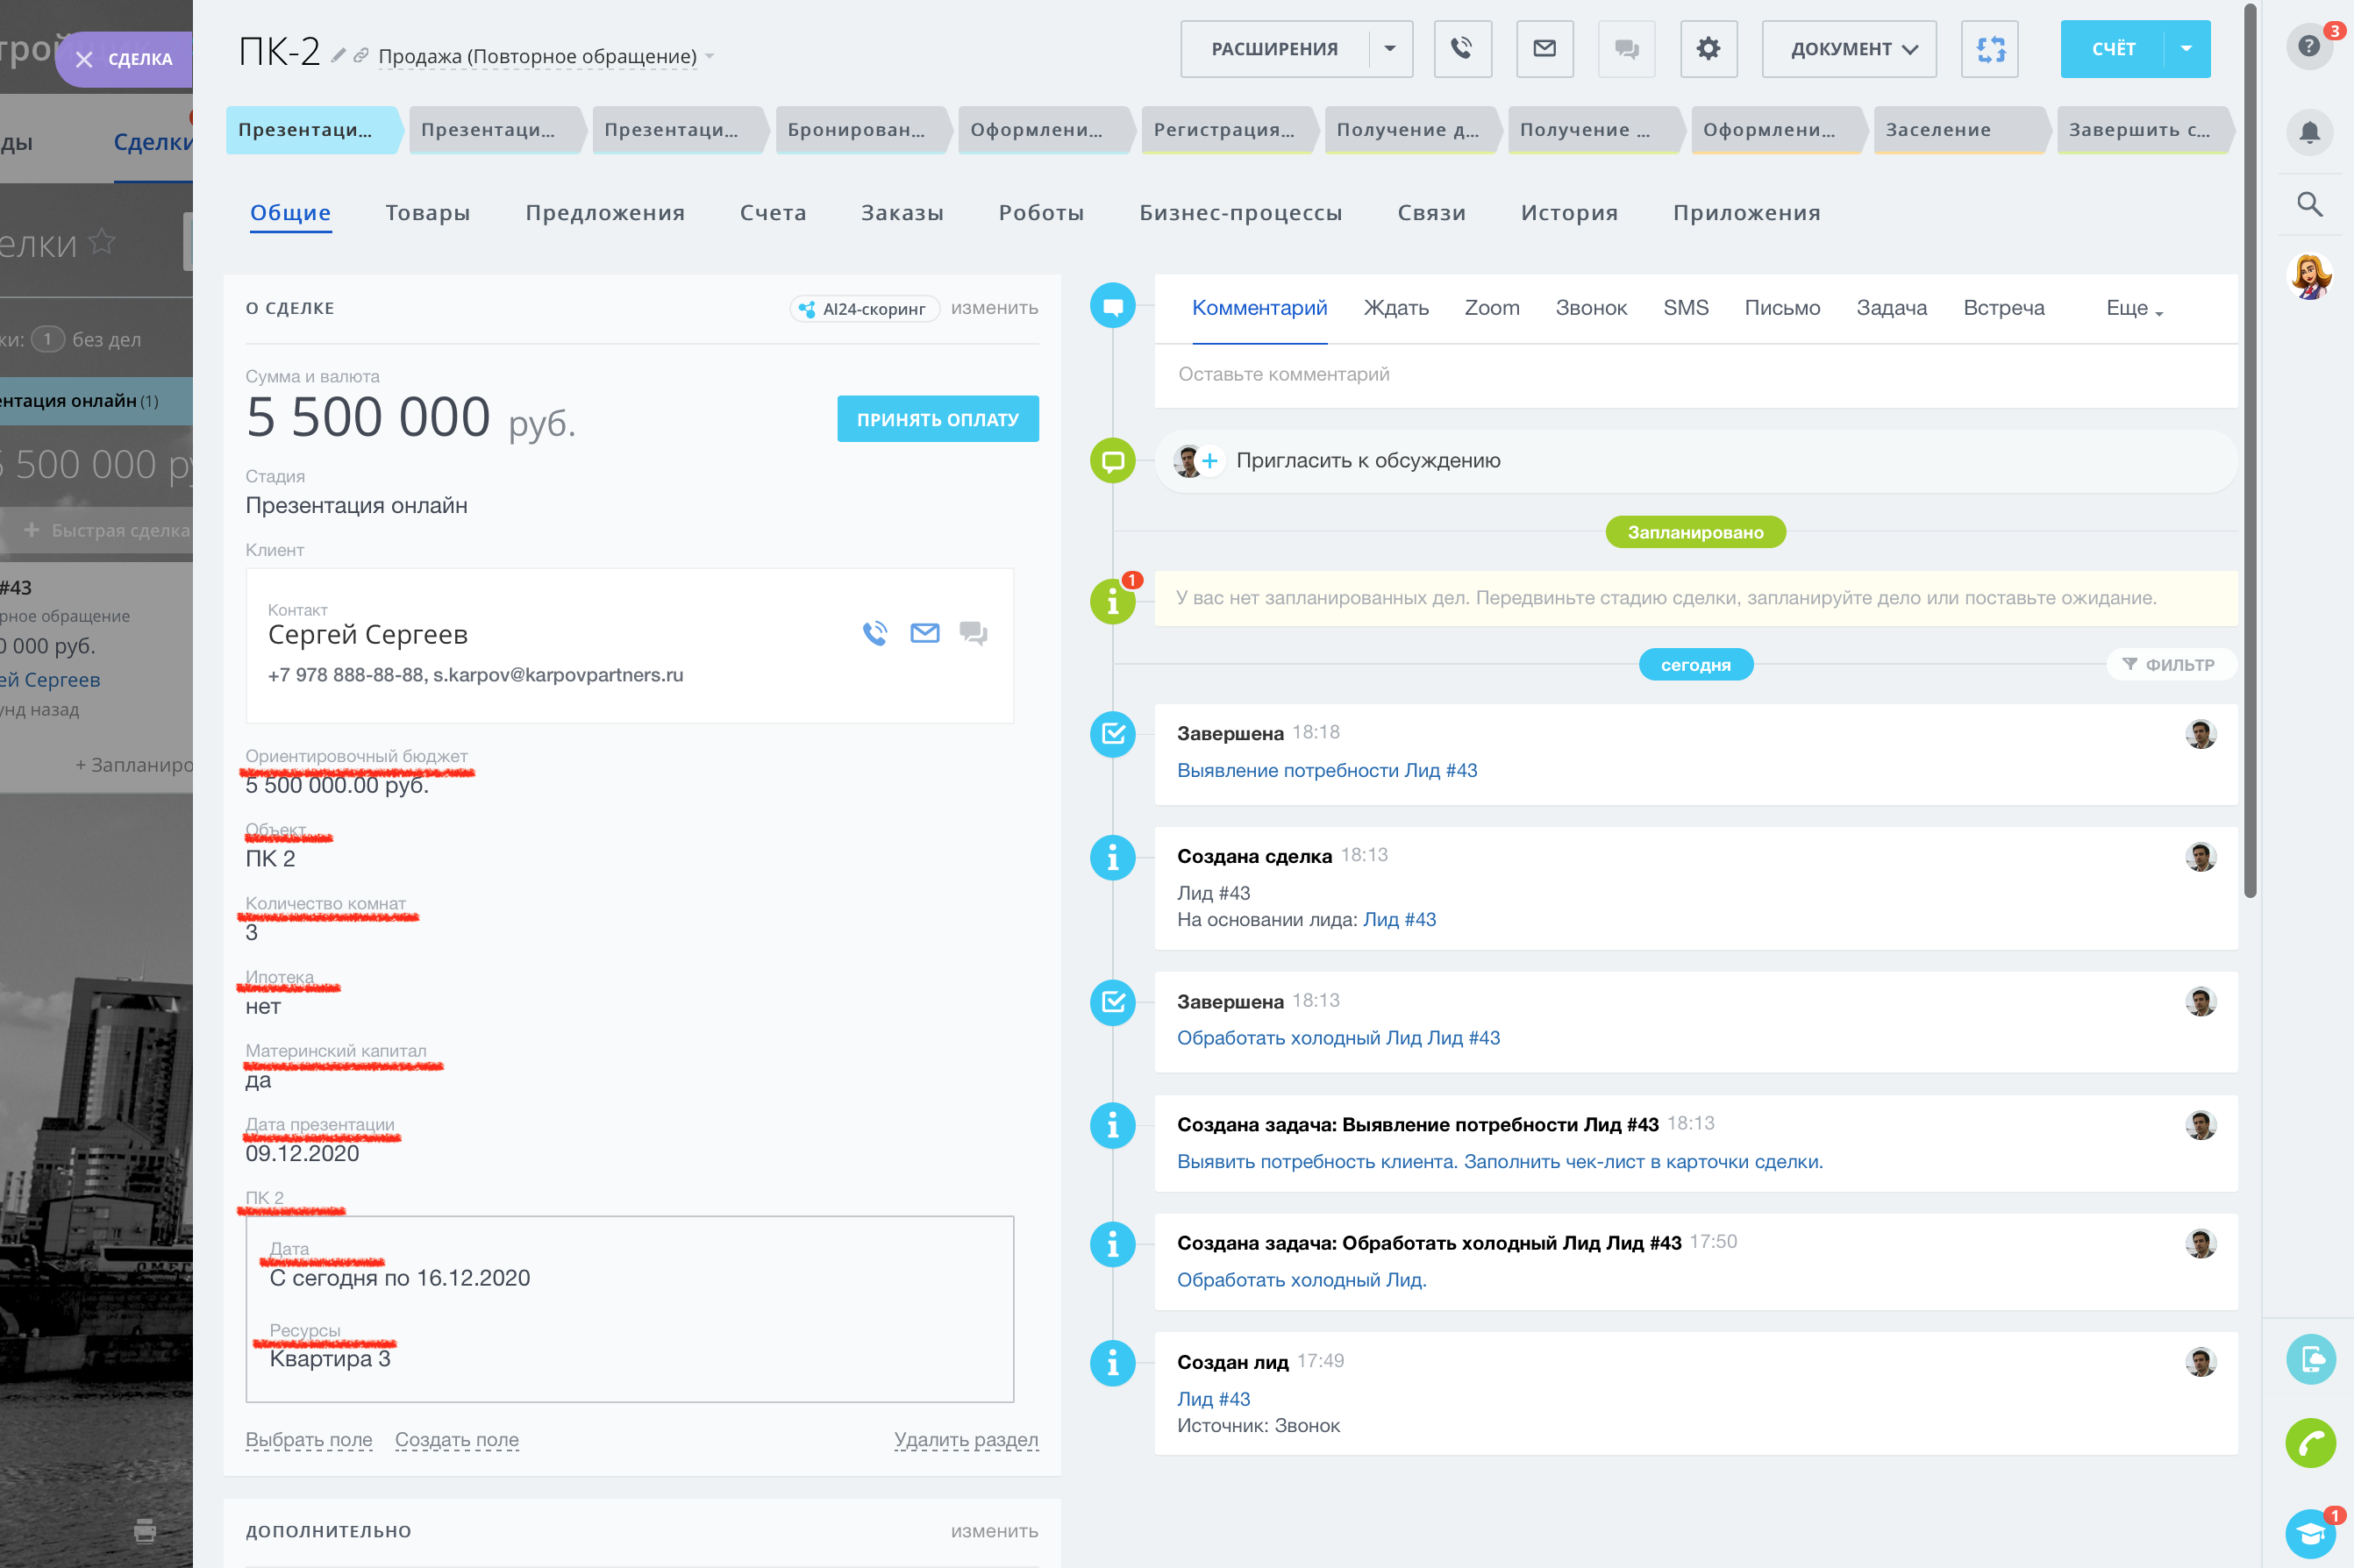Expand the Счёт button arrow
Image resolution: width=2354 pixels, height=1568 pixels.
click(x=2186, y=49)
